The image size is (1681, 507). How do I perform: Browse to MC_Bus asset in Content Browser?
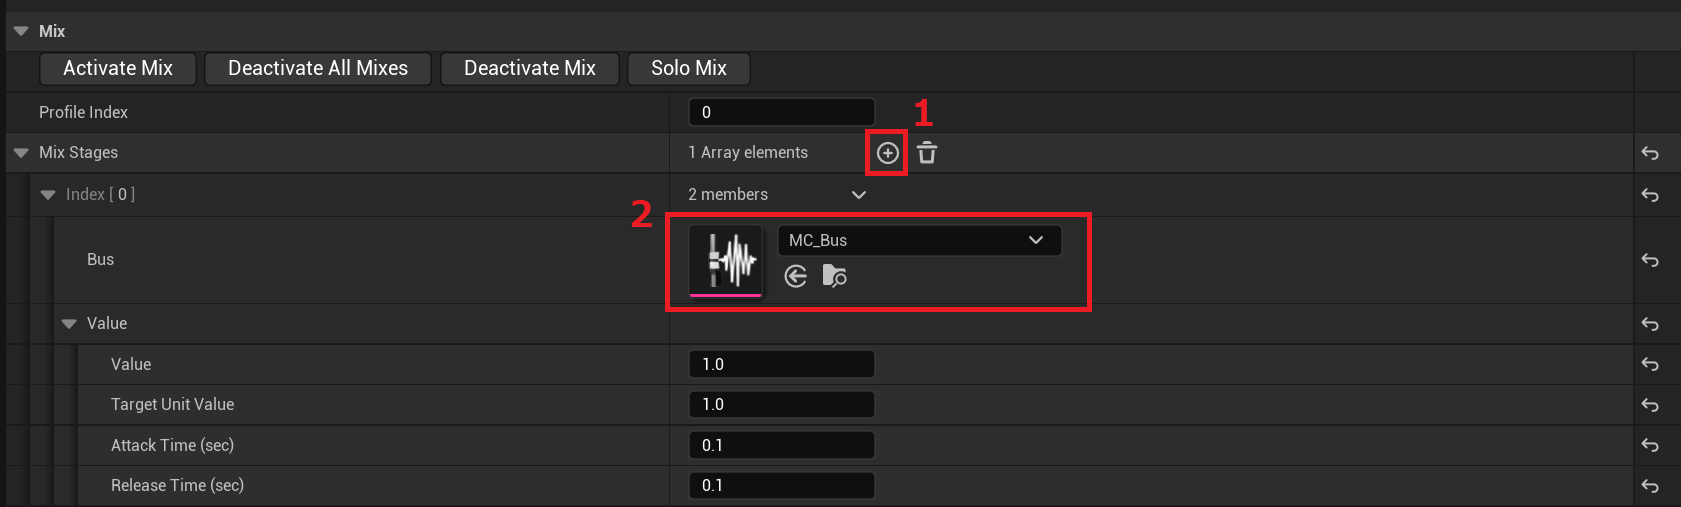834,276
